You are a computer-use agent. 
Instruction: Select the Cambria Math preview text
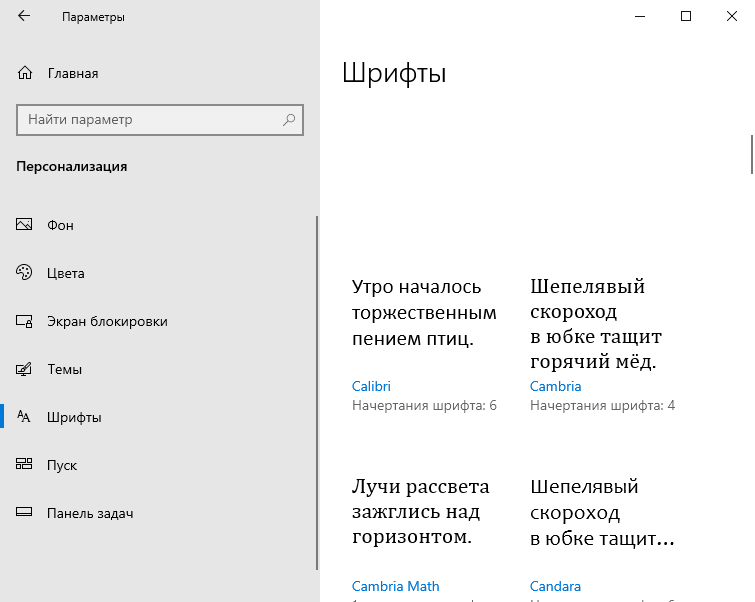click(420, 511)
